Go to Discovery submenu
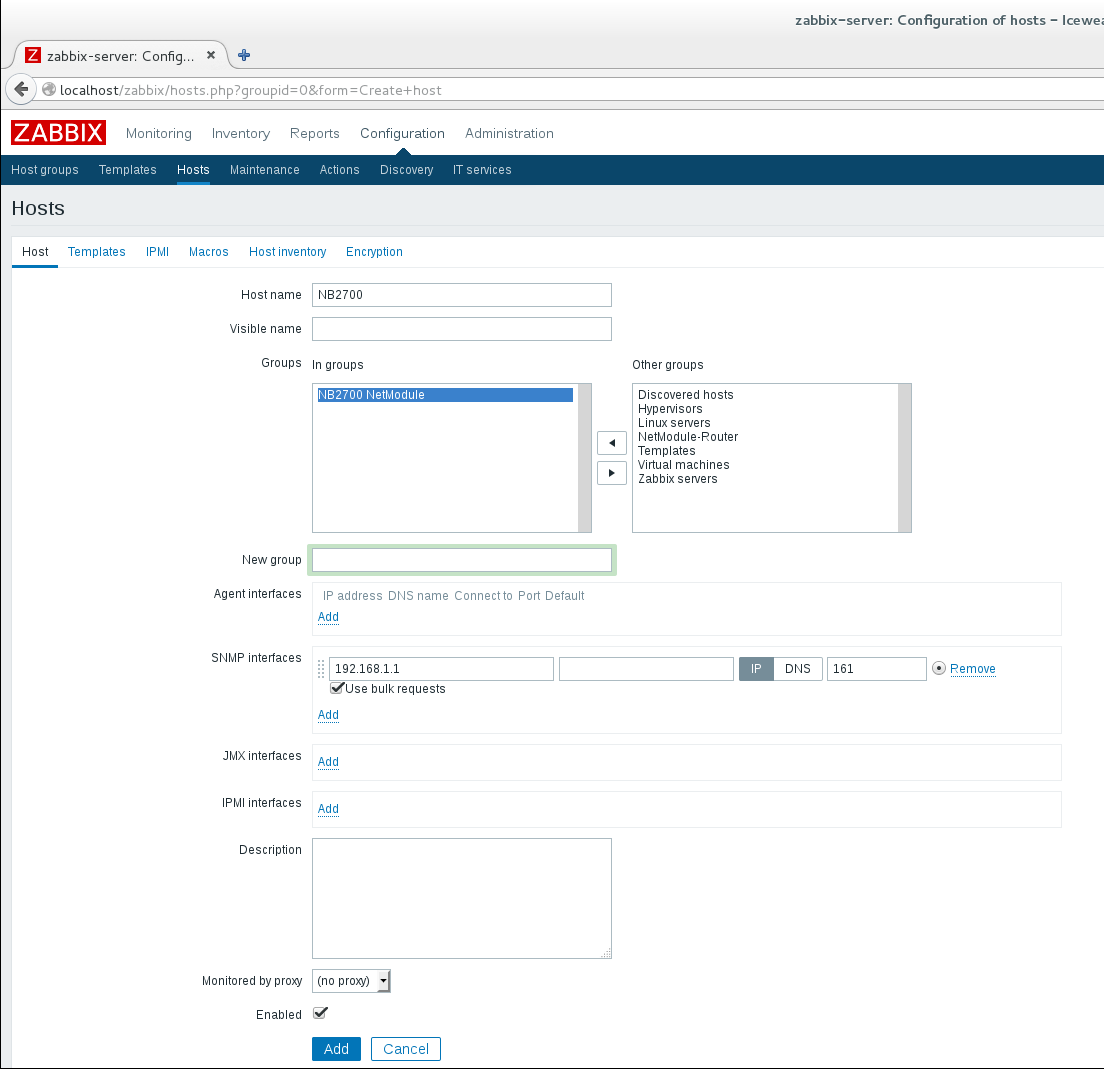 [406, 170]
